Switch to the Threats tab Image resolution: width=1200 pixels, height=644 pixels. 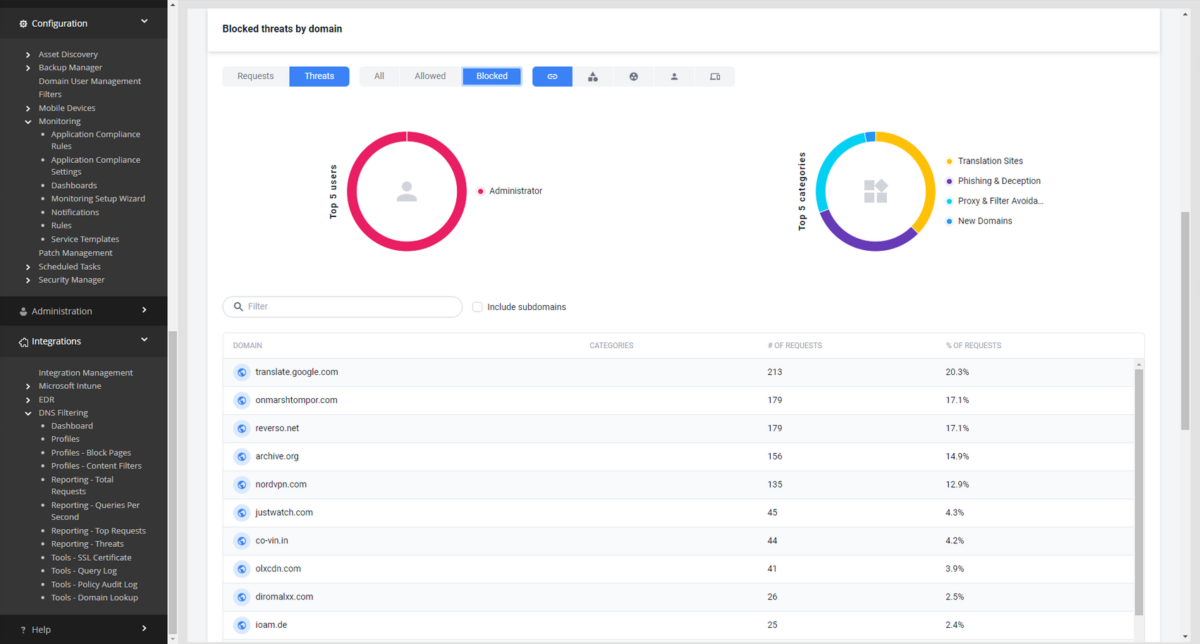click(319, 76)
